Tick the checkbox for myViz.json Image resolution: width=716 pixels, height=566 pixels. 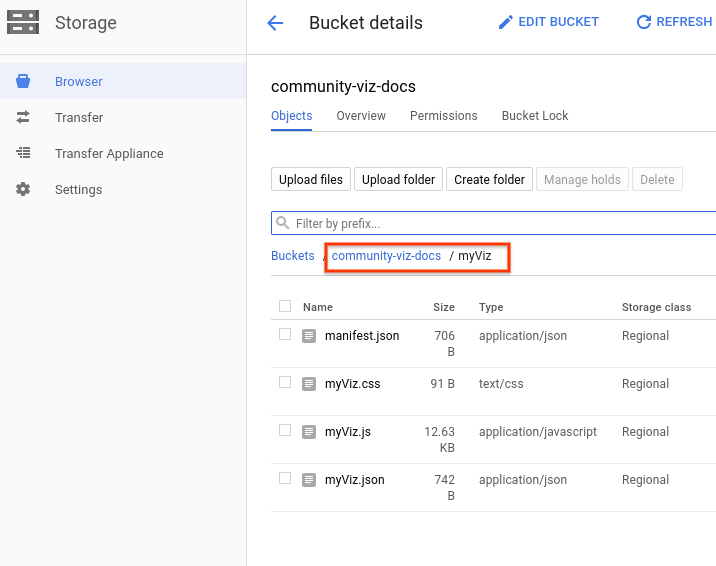(x=285, y=479)
